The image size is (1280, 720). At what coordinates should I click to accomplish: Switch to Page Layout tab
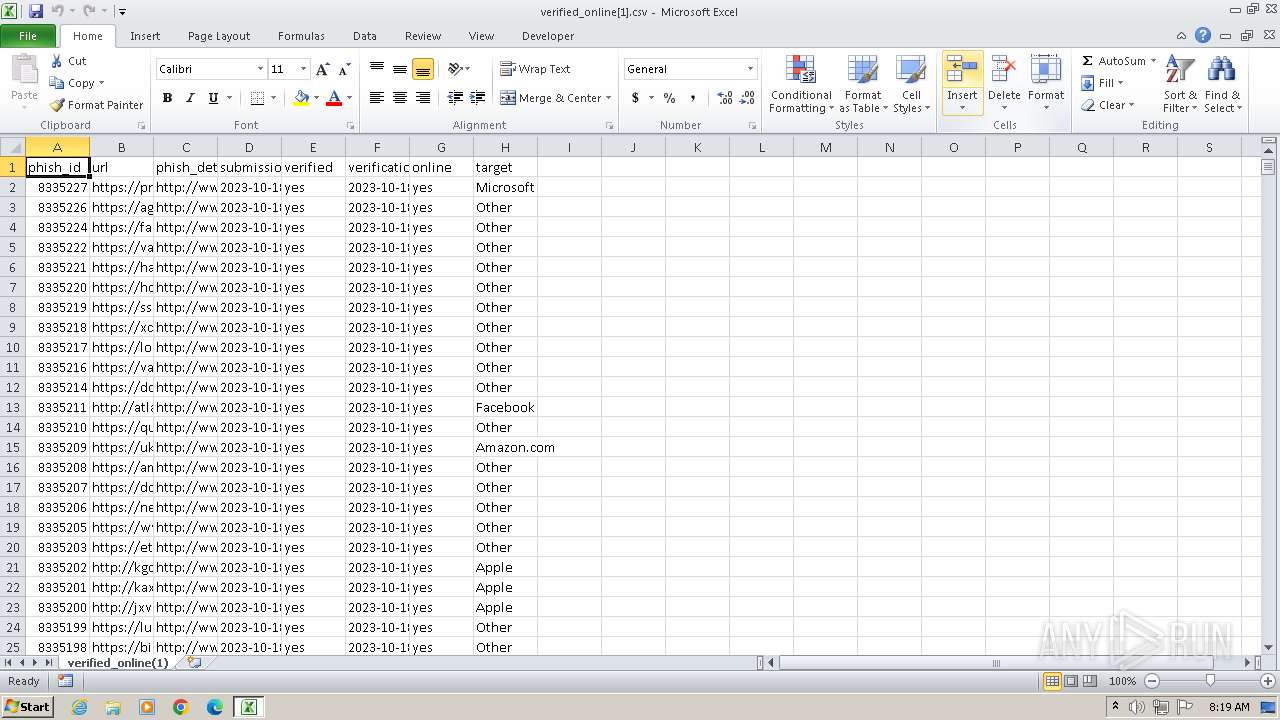click(x=219, y=36)
